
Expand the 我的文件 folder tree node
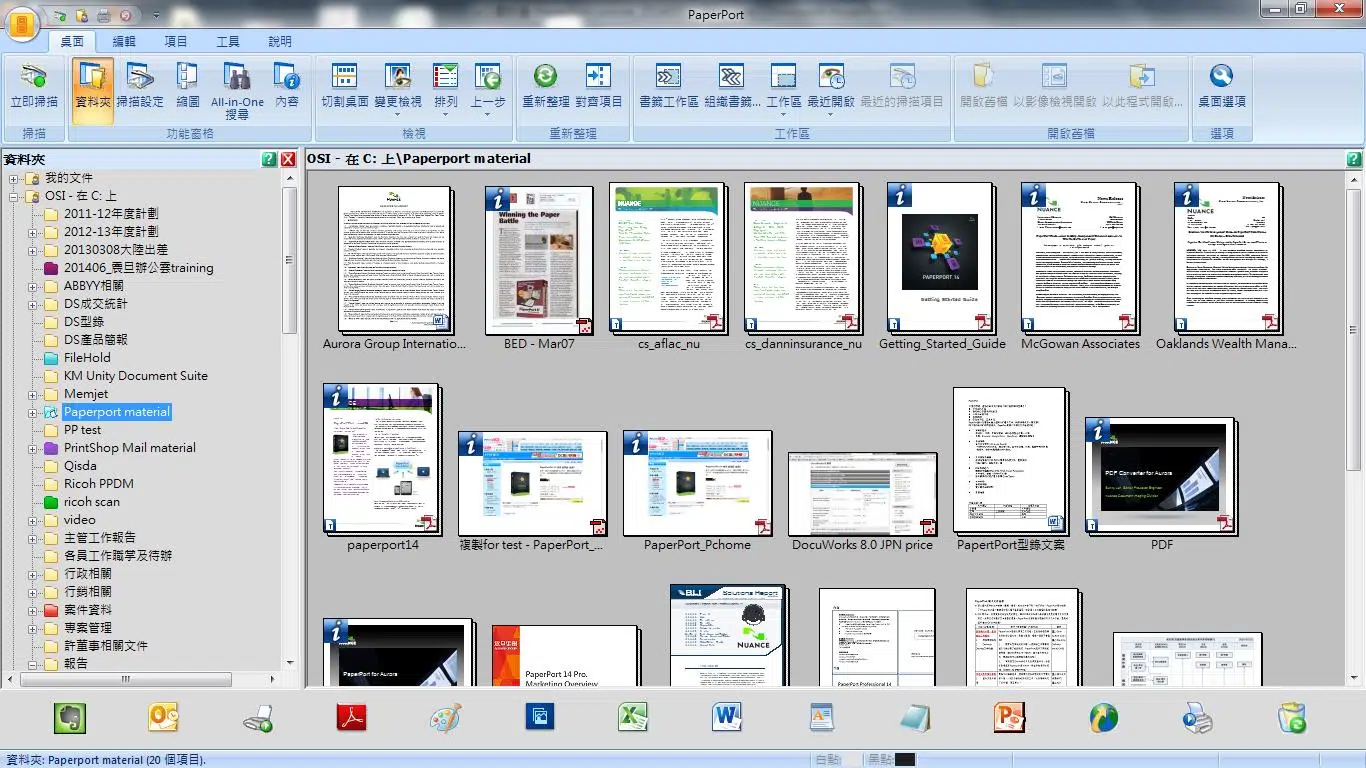pos(14,178)
